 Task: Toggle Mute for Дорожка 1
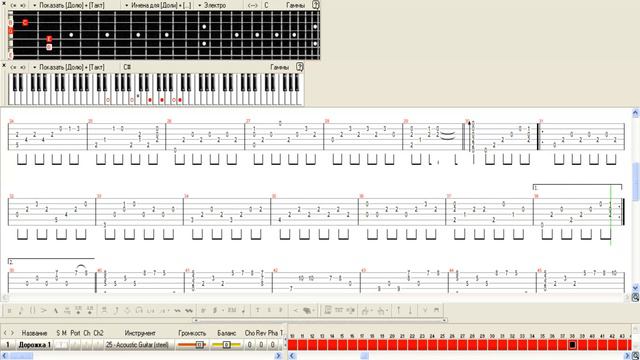64,345
